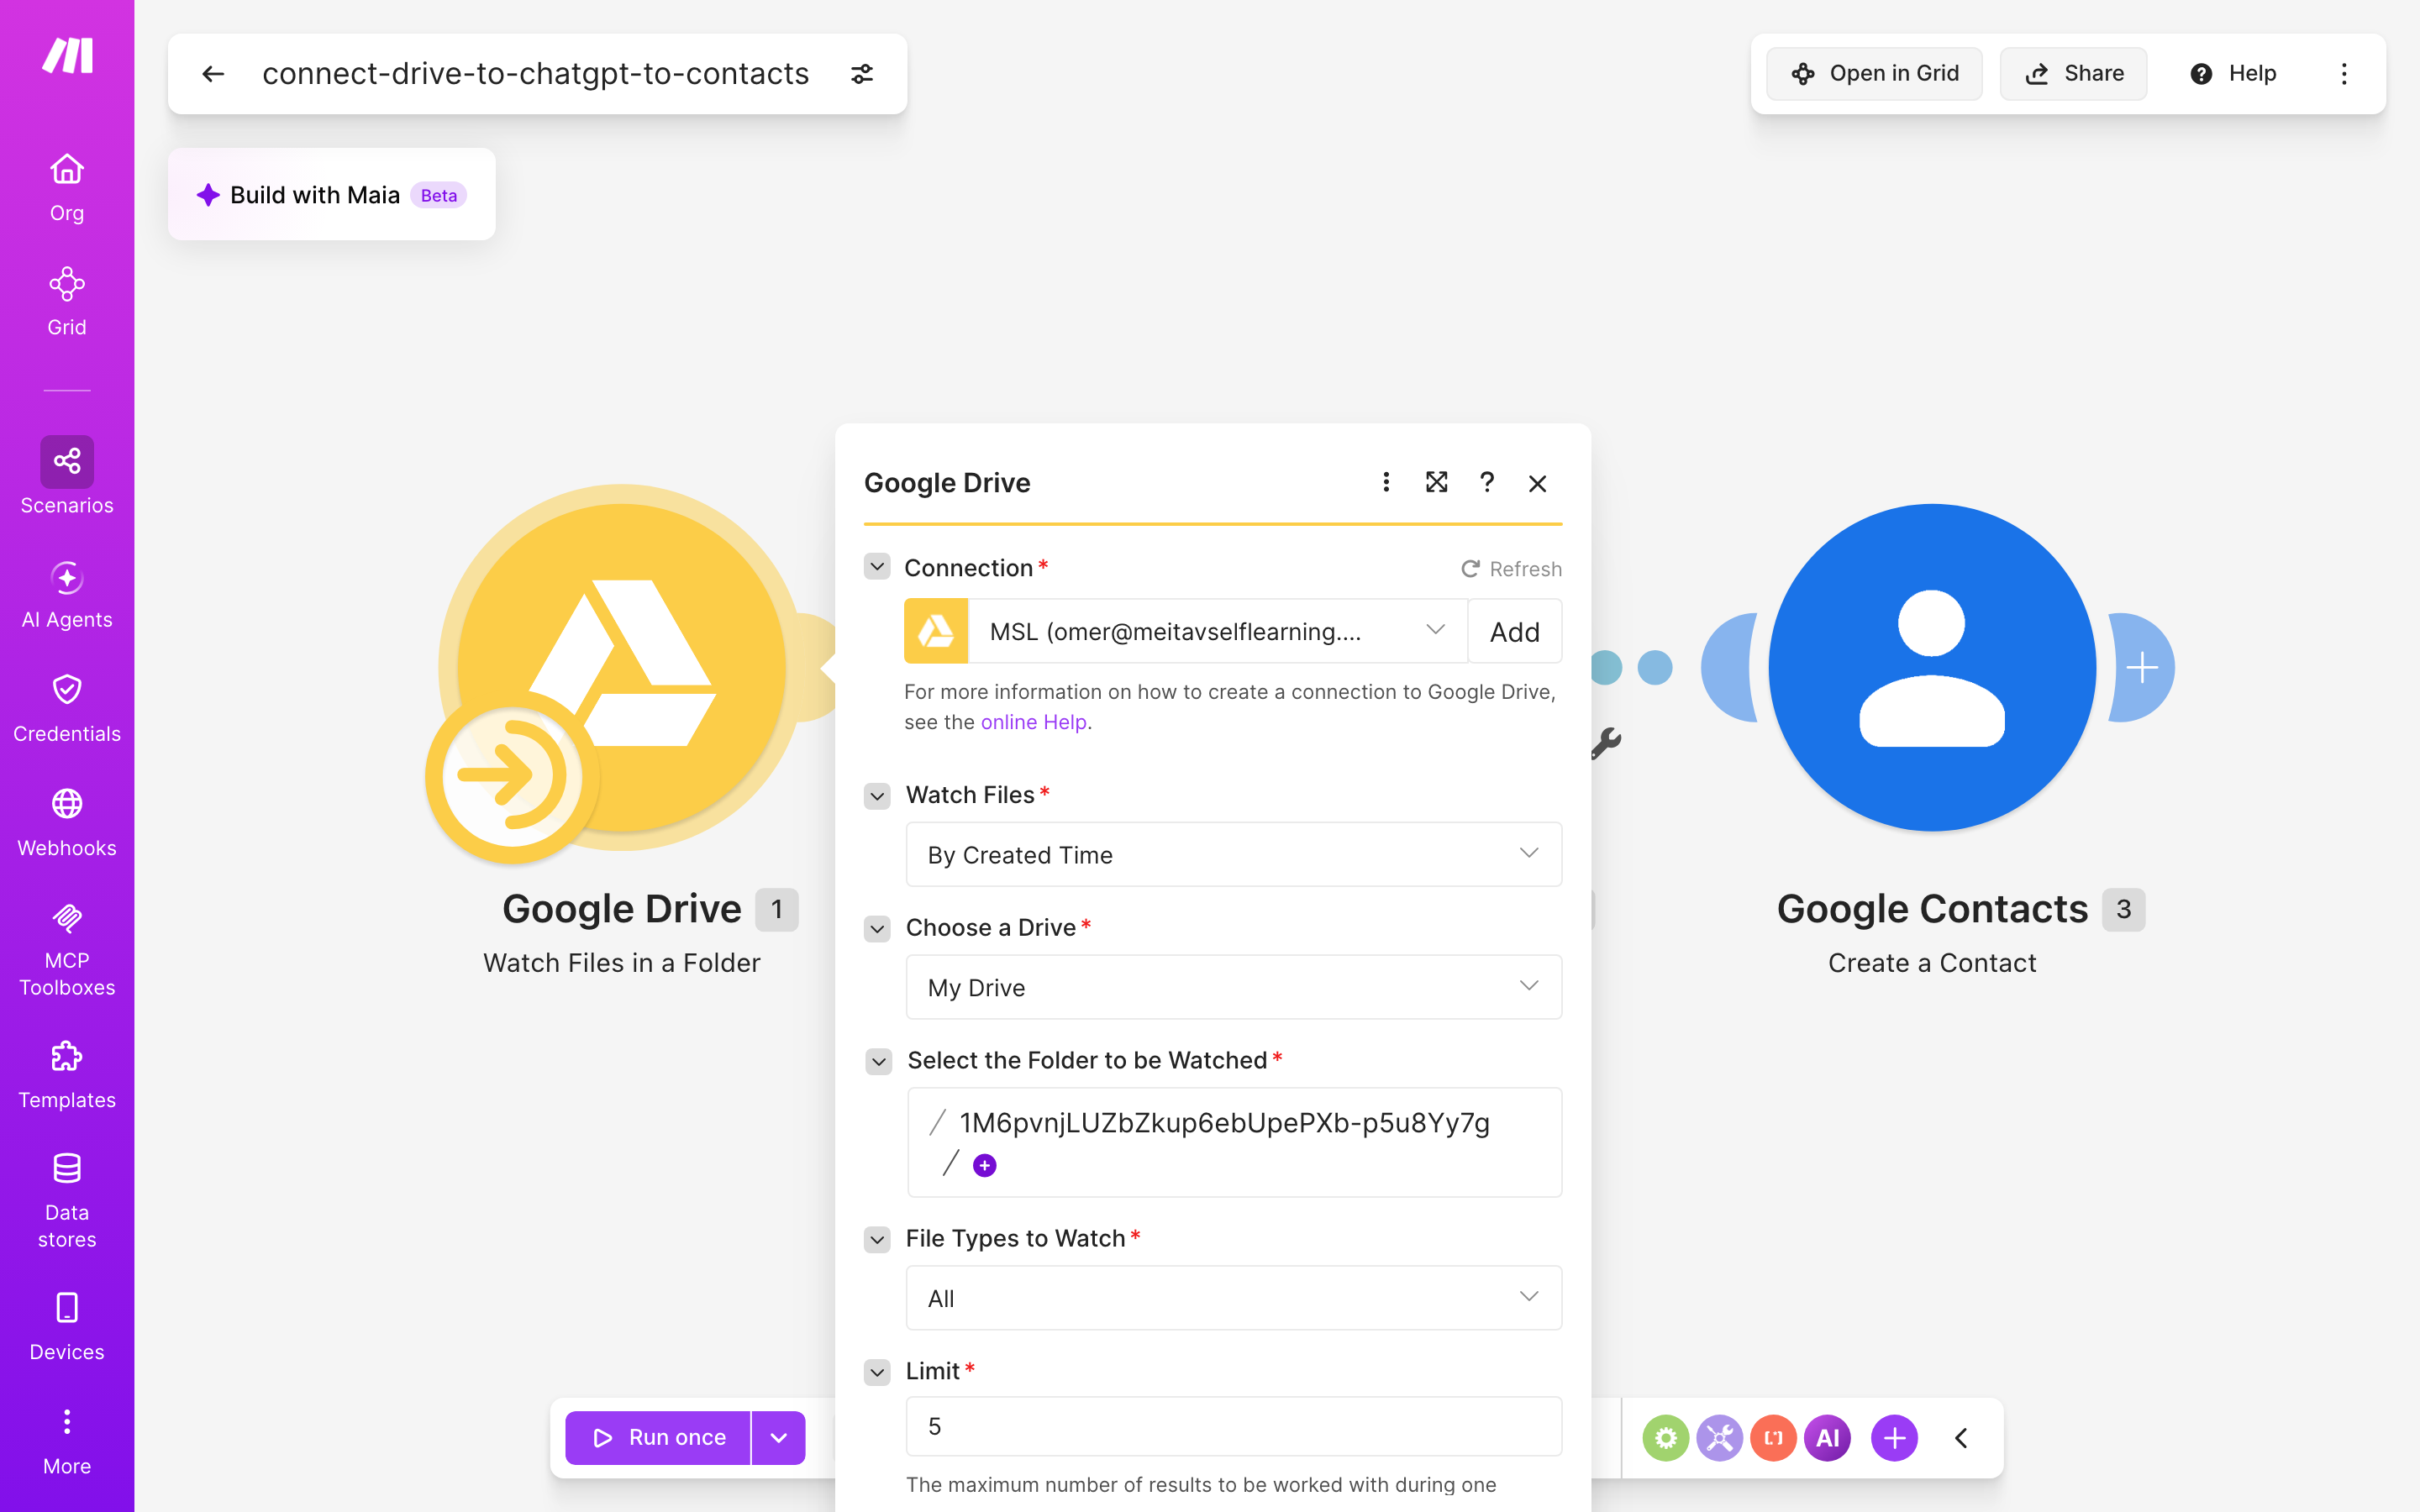Open Google Drive panel help question mark

(x=1487, y=483)
